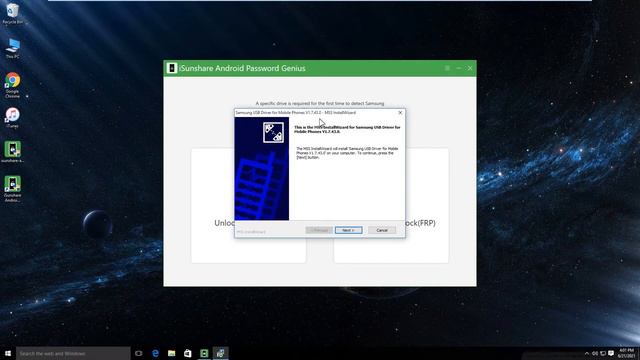Click the Search the web and Windows box

click(73, 353)
